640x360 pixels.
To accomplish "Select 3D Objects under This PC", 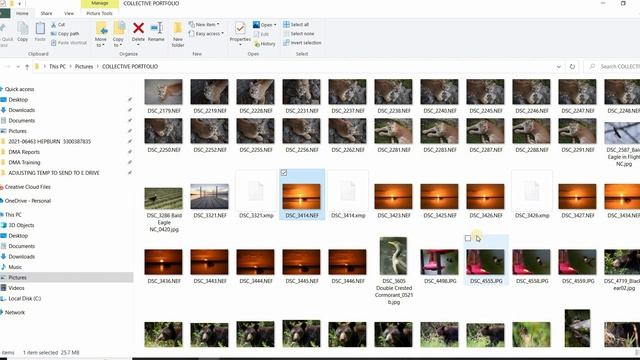I will [x=21, y=225].
